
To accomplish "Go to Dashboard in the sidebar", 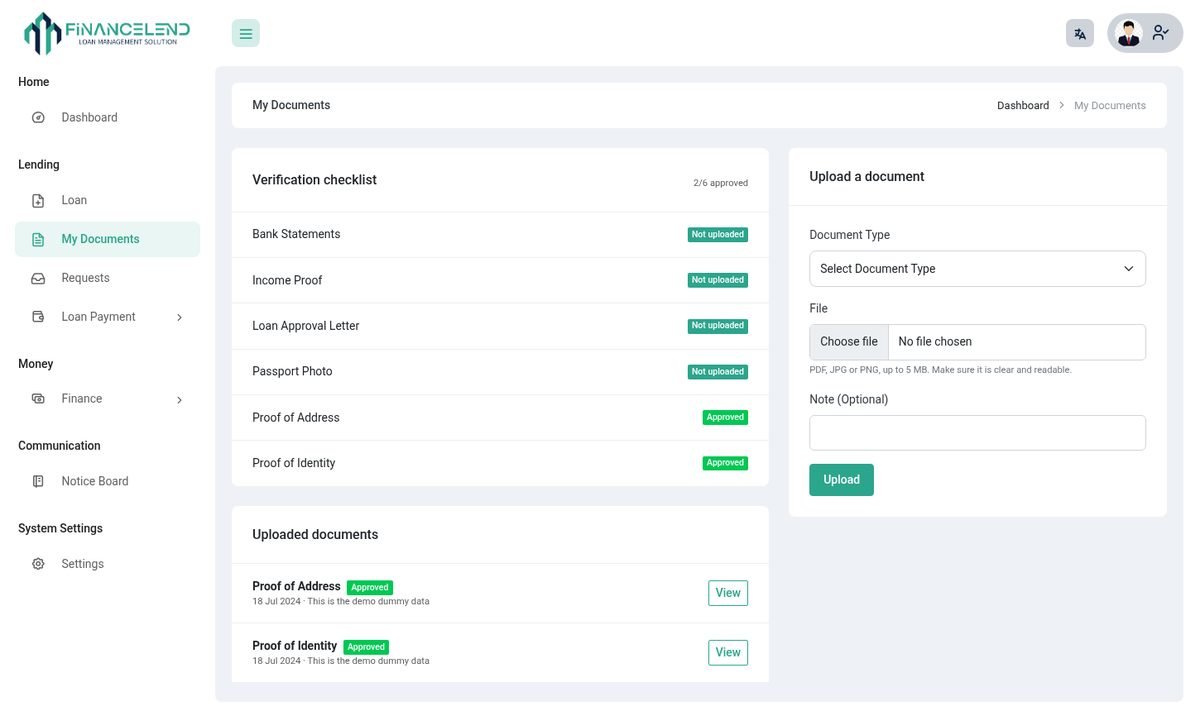I will click(x=107, y=118).
